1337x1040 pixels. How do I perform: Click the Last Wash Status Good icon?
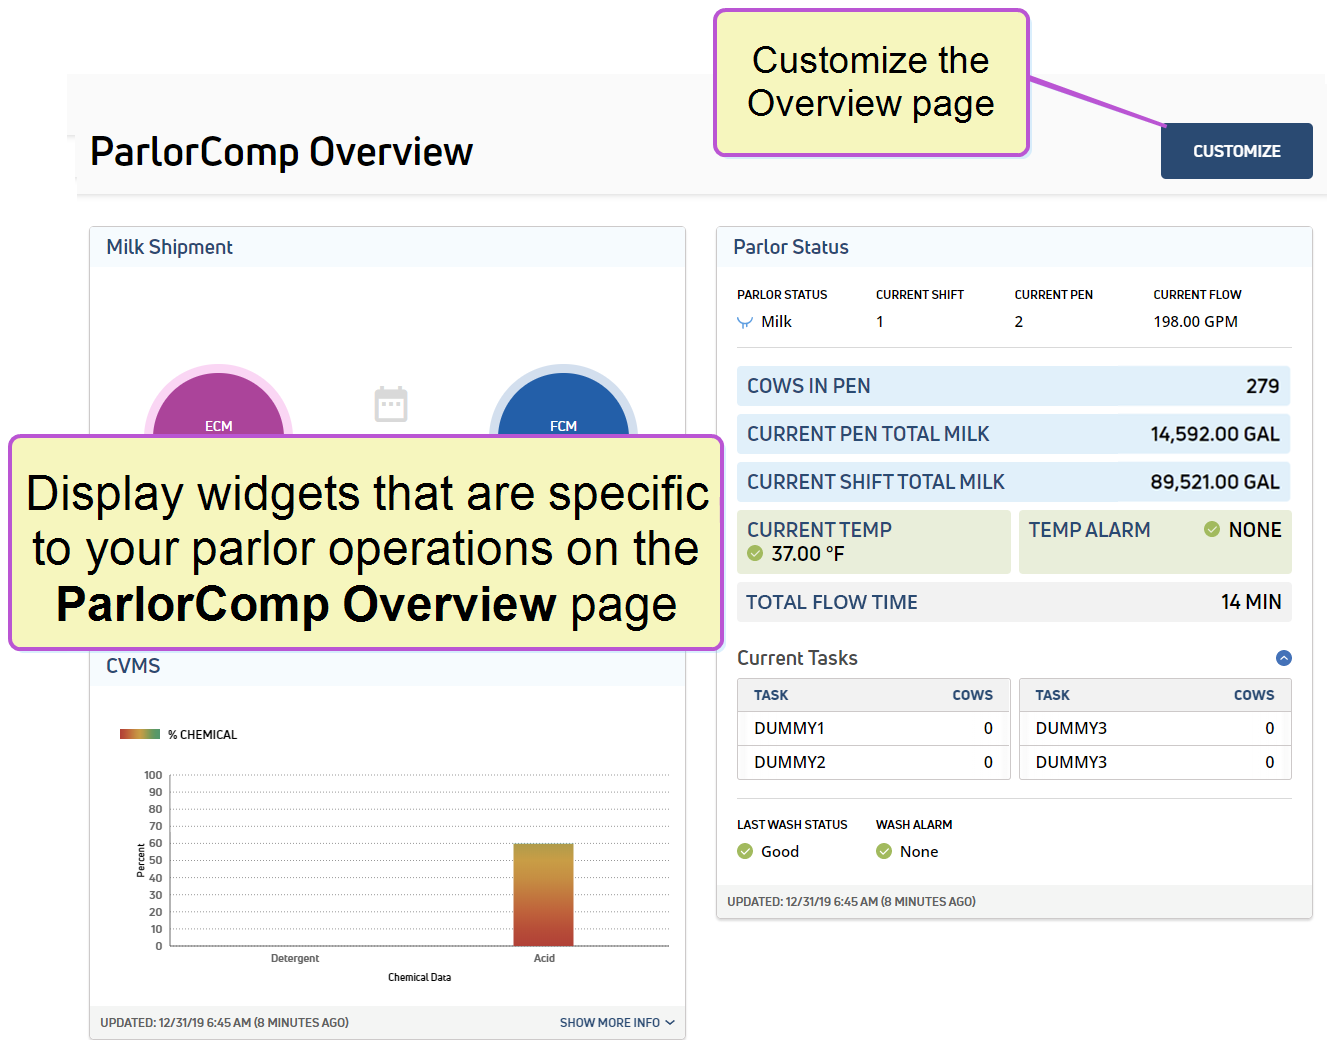(745, 851)
